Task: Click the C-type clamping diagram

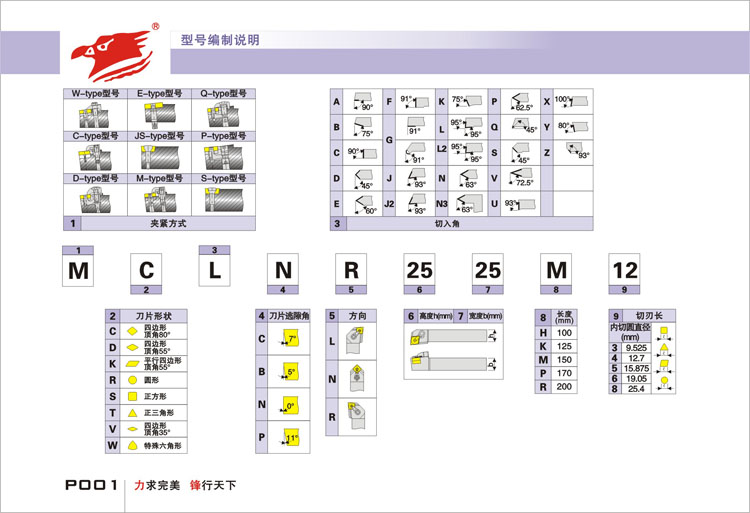Action: pos(95,157)
